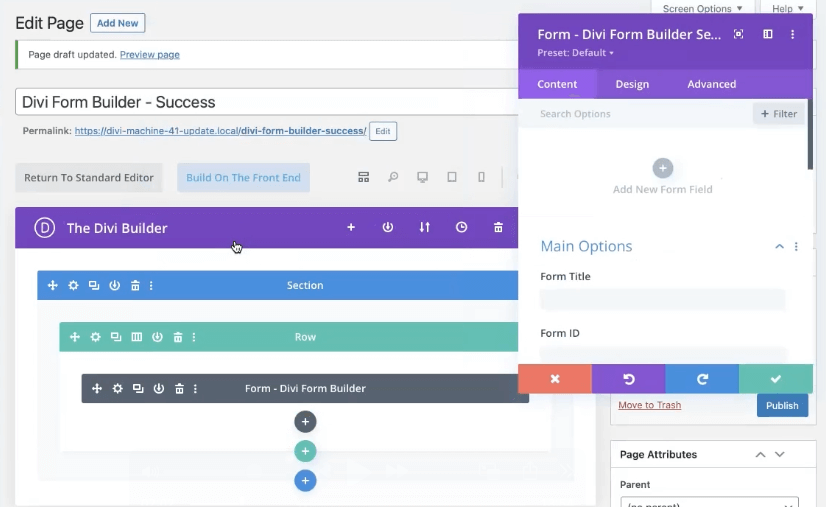This screenshot has width=826, height=507.
Task: Click Search Options field
Action: [x=635, y=114]
